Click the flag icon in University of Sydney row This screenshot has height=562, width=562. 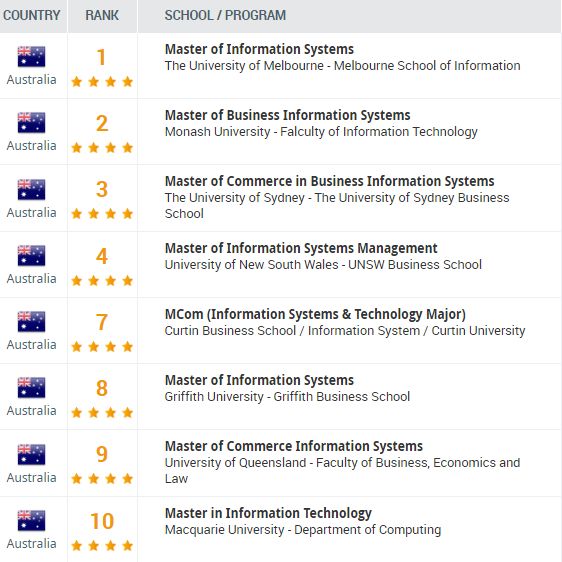tap(32, 189)
